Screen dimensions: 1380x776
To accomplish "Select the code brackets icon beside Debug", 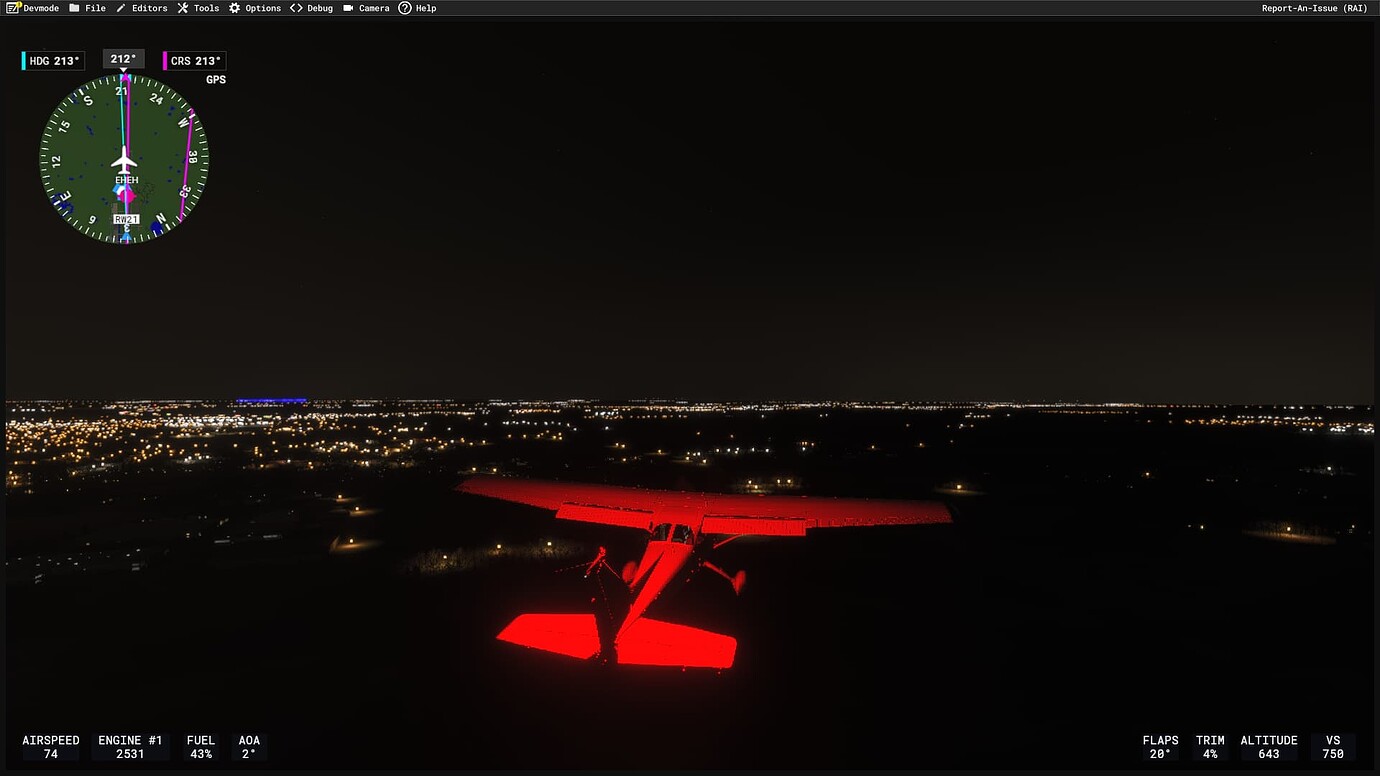I will [x=294, y=7].
